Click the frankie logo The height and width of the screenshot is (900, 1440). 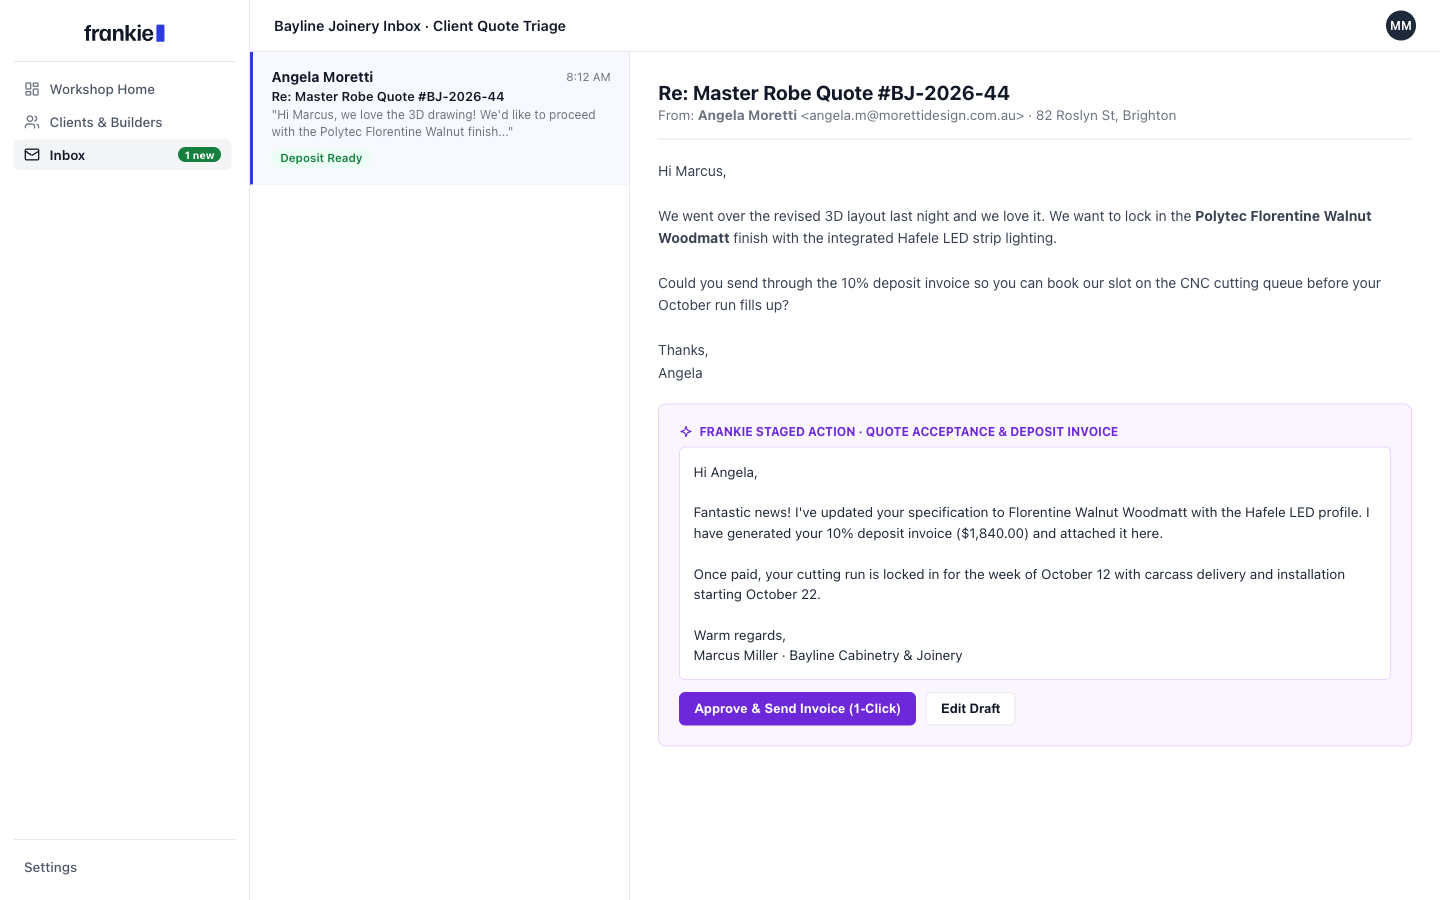coord(124,33)
